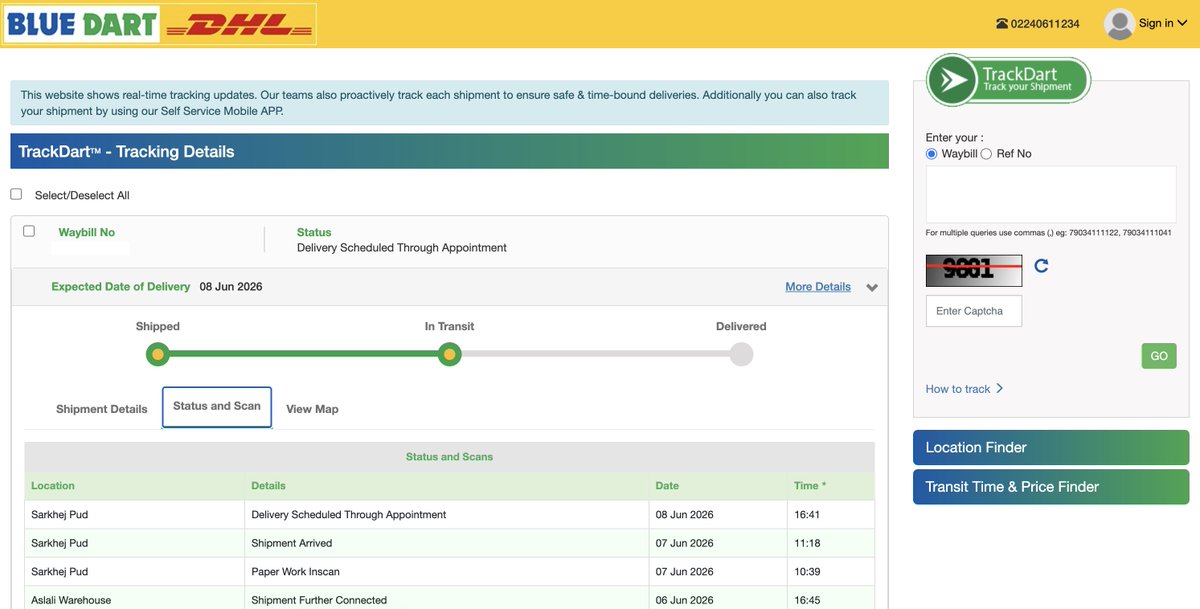Expand the How to track arrow

[x=999, y=388]
